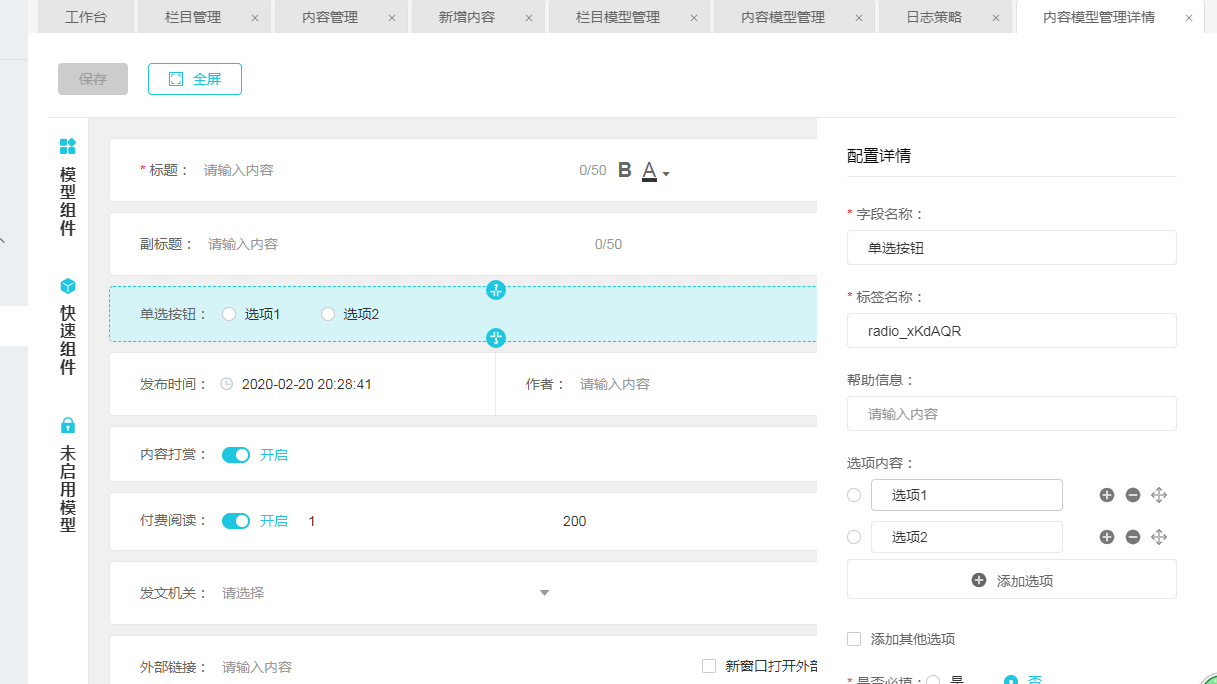Screen dimensions: 1217x684
Task: Click top drag handle on 单选按钮 row
Action: coord(496,290)
